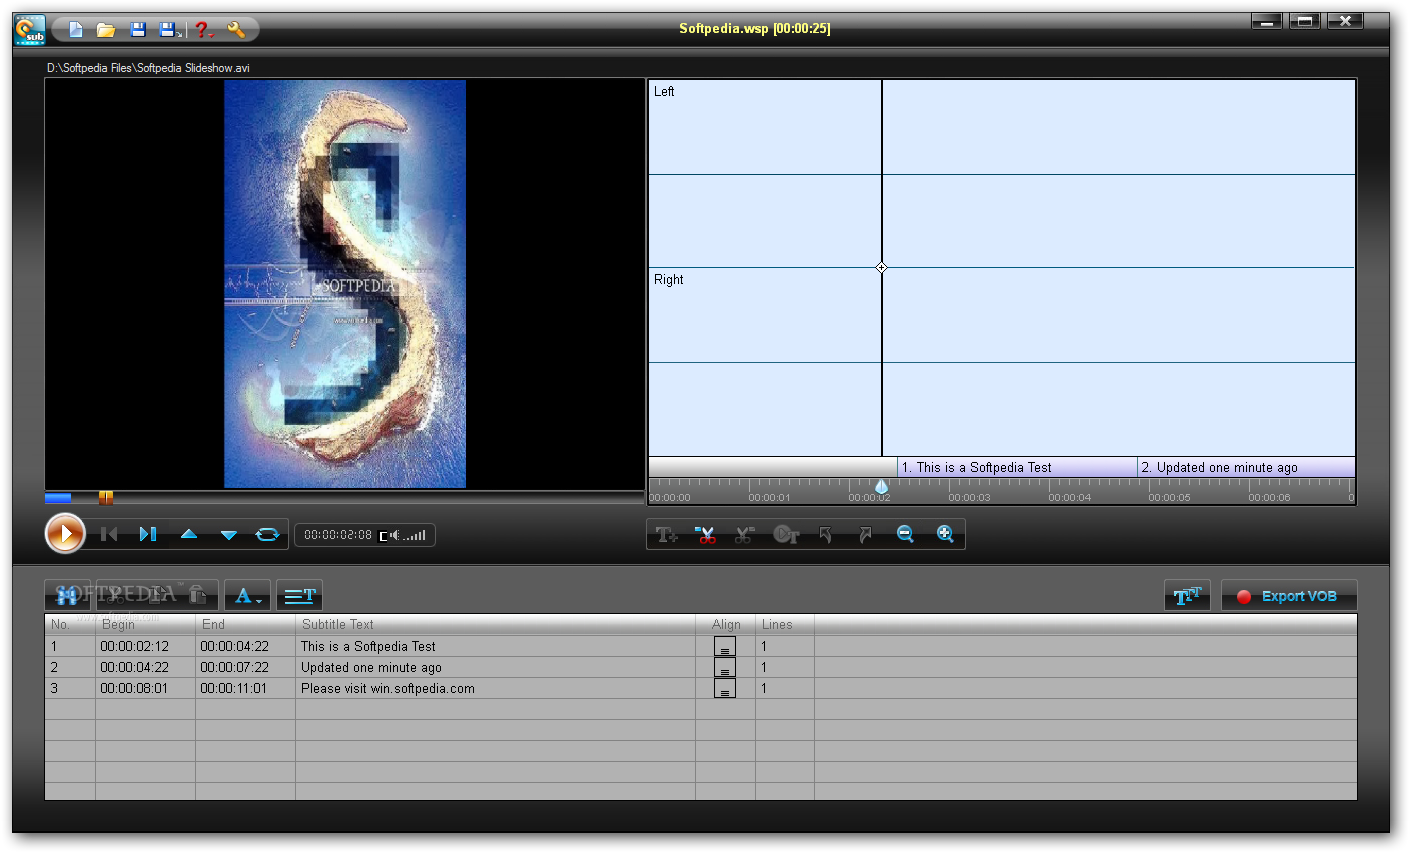Select subtitle text 'Please visit win.softpedia.com'
Screen dimensions: 1410x853
(x=388, y=689)
